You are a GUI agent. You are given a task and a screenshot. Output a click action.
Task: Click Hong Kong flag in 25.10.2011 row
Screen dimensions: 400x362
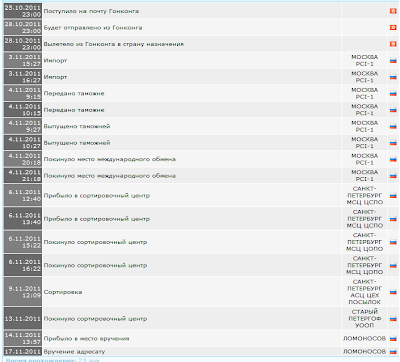[x=393, y=11]
